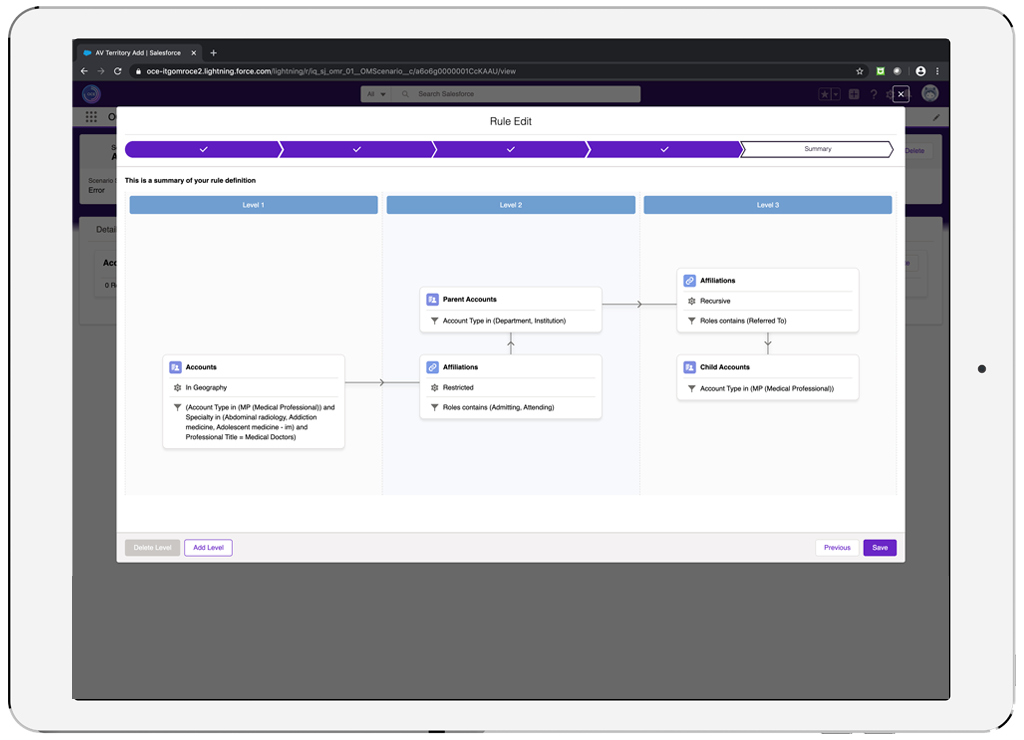Close the Rule Edit dialog with X

[901, 94]
